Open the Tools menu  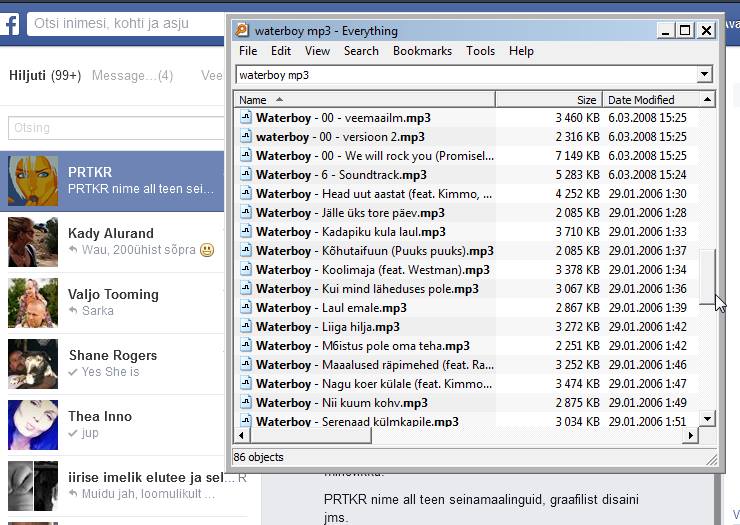click(480, 51)
